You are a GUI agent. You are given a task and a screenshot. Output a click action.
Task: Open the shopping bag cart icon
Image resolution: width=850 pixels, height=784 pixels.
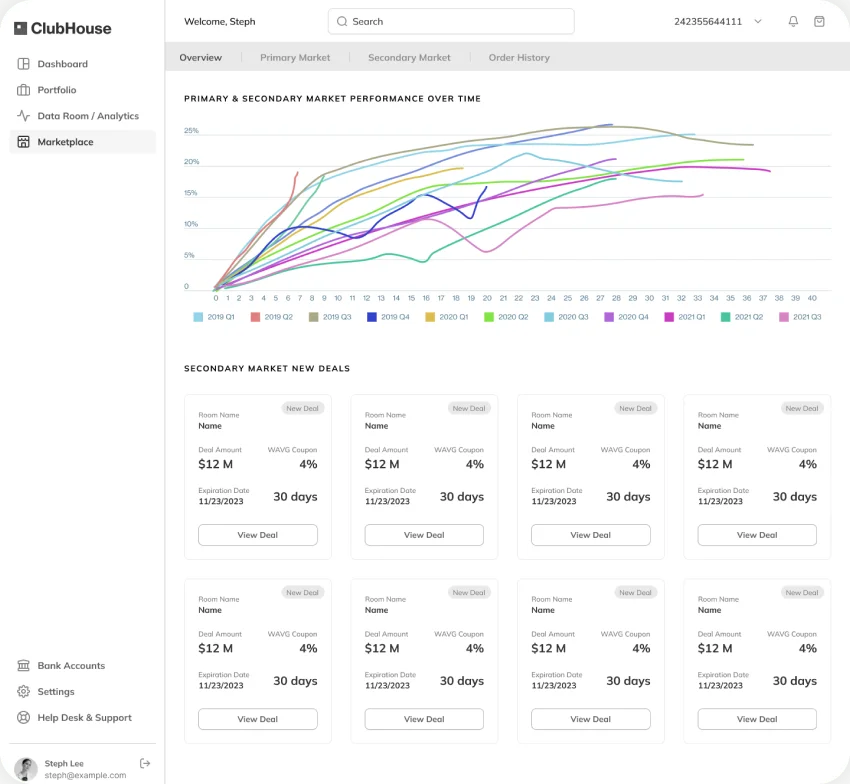[x=819, y=21]
